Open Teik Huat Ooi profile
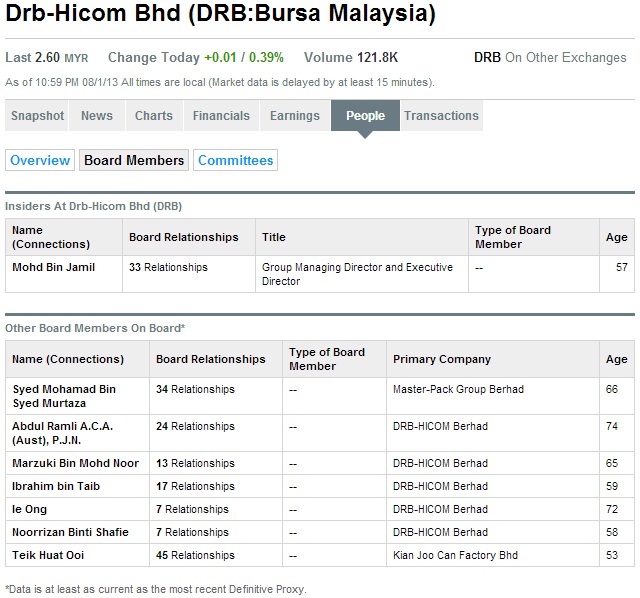Screen dimensions: 640x598 (x=48, y=555)
